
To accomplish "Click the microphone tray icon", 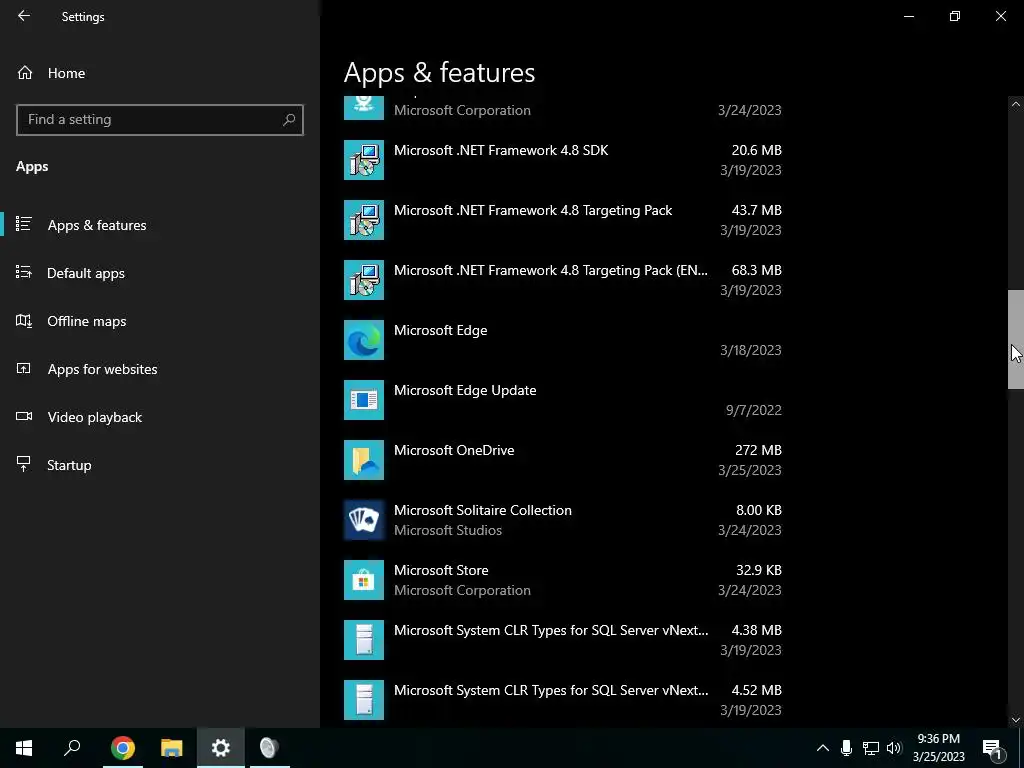I will pos(846,748).
